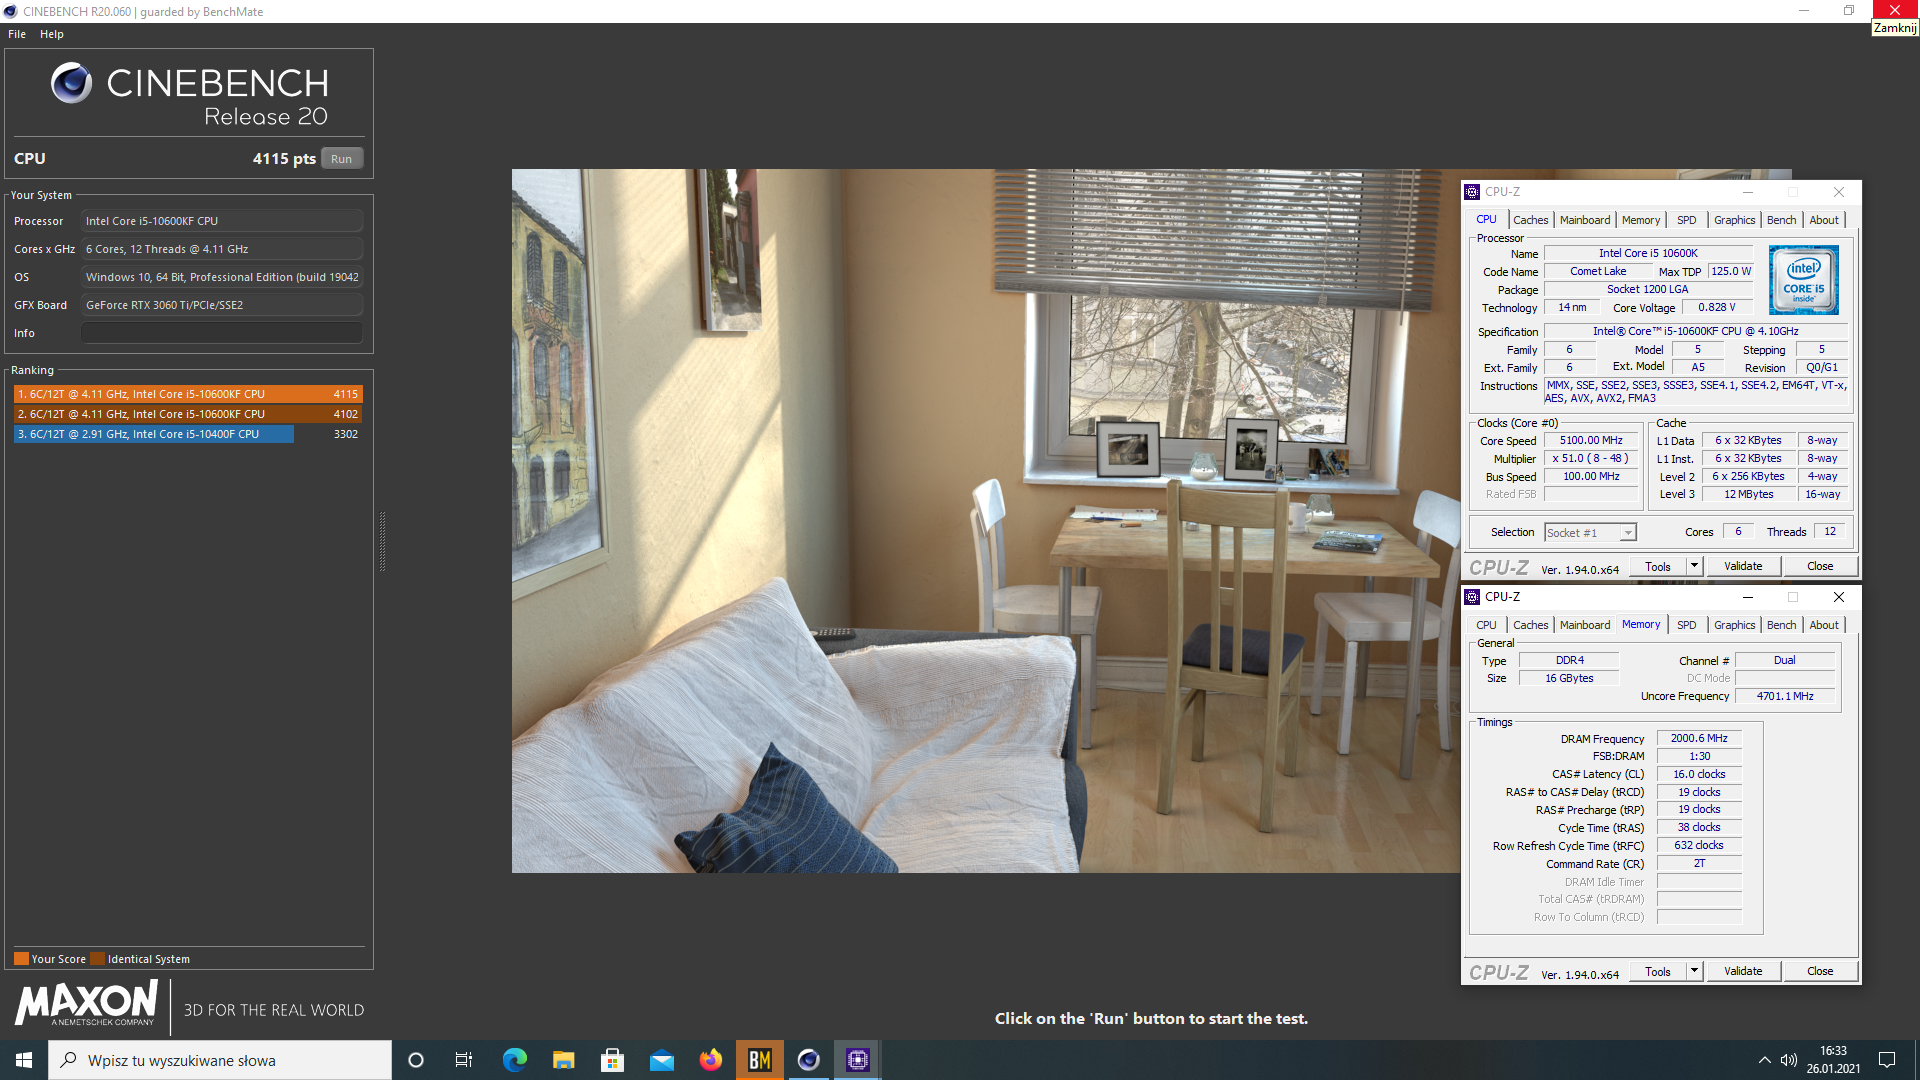Select ranking row with score 4102
The height and width of the screenshot is (1080, 1920).
tap(188, 414)
